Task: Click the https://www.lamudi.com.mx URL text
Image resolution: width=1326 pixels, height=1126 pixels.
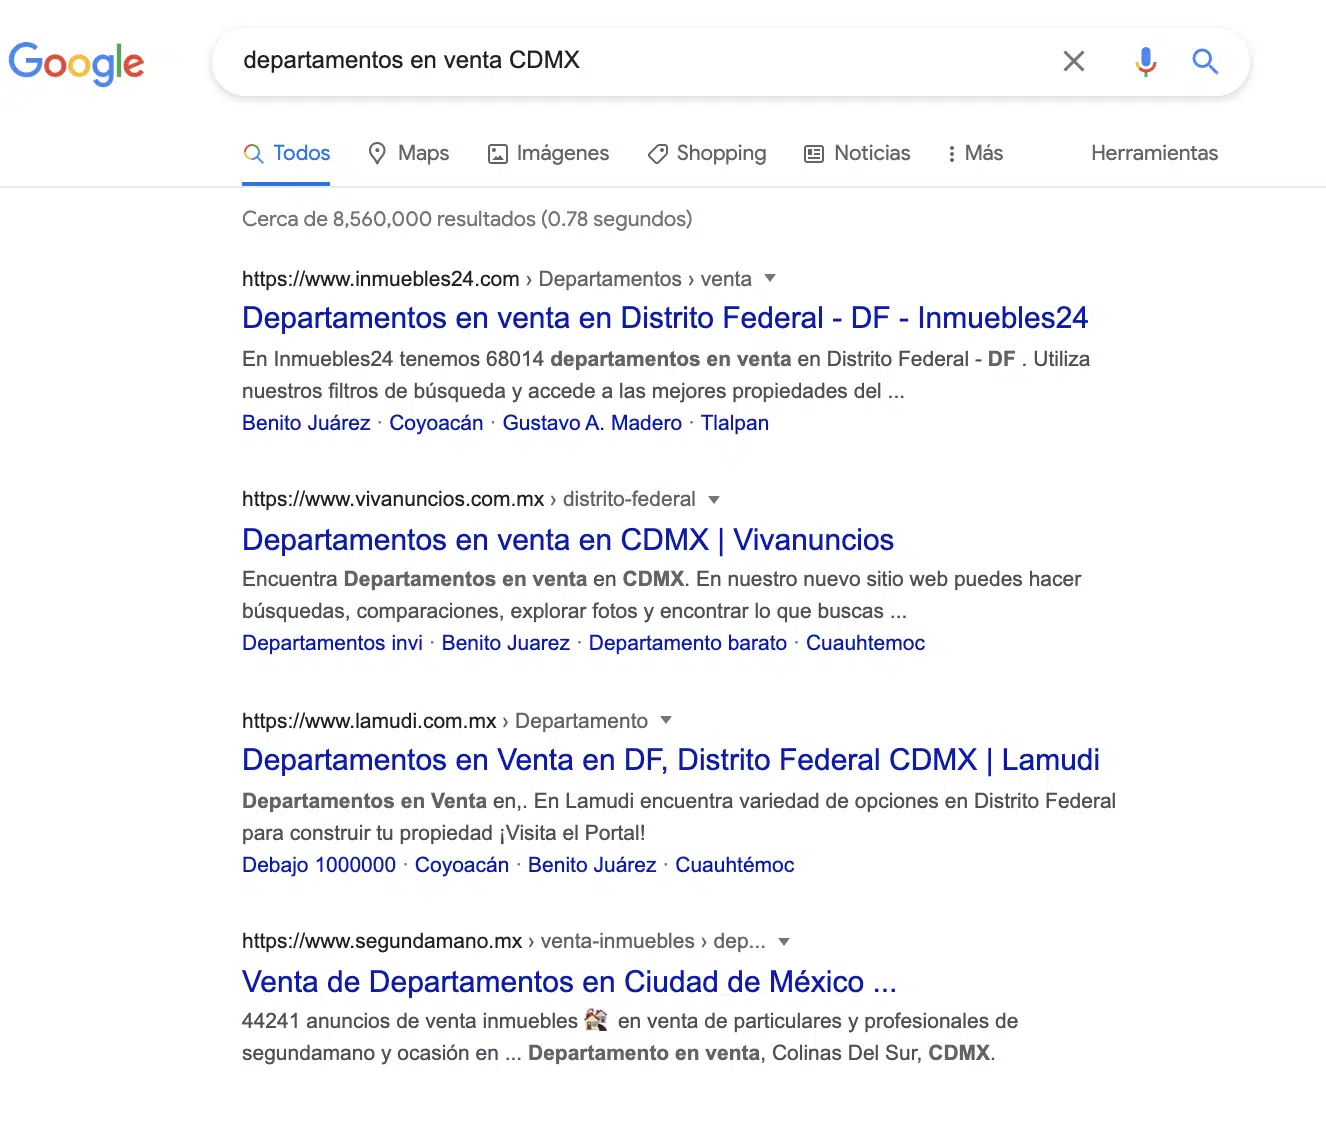Action: coord(369,721)
